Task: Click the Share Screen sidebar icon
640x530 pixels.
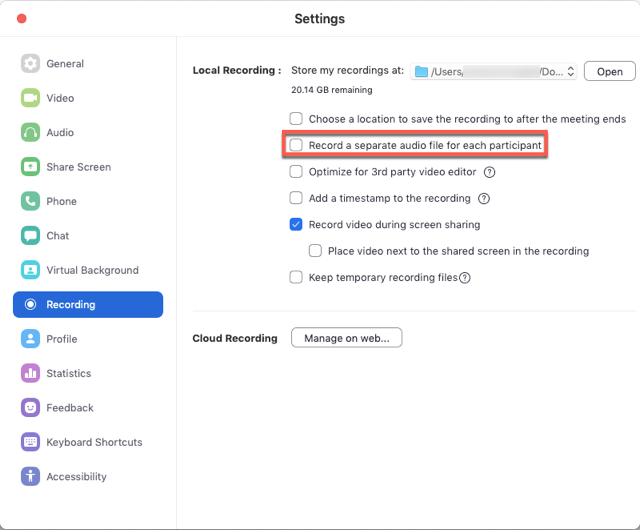Action: (x=30, y=167)
